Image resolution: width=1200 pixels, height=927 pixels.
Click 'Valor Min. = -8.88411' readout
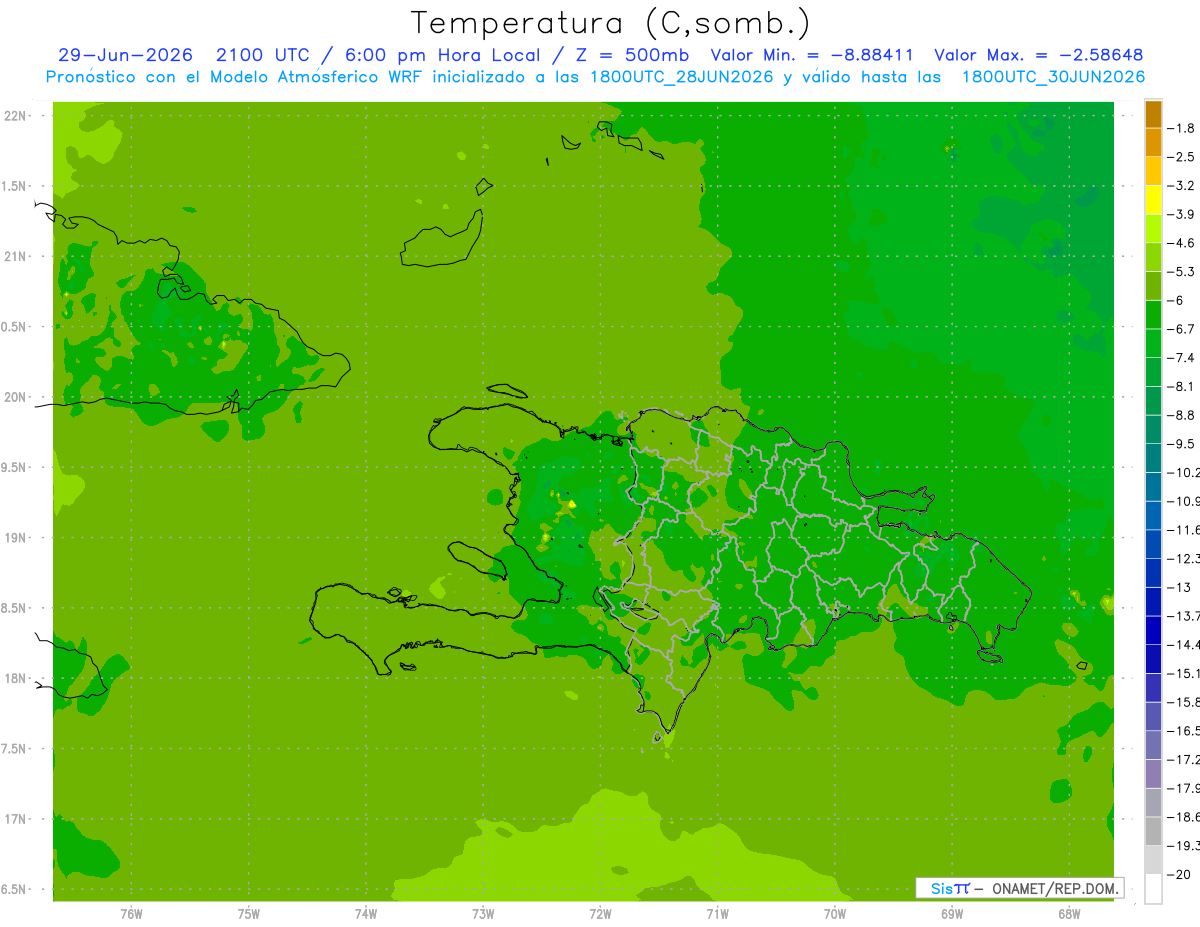coord(811,55)
